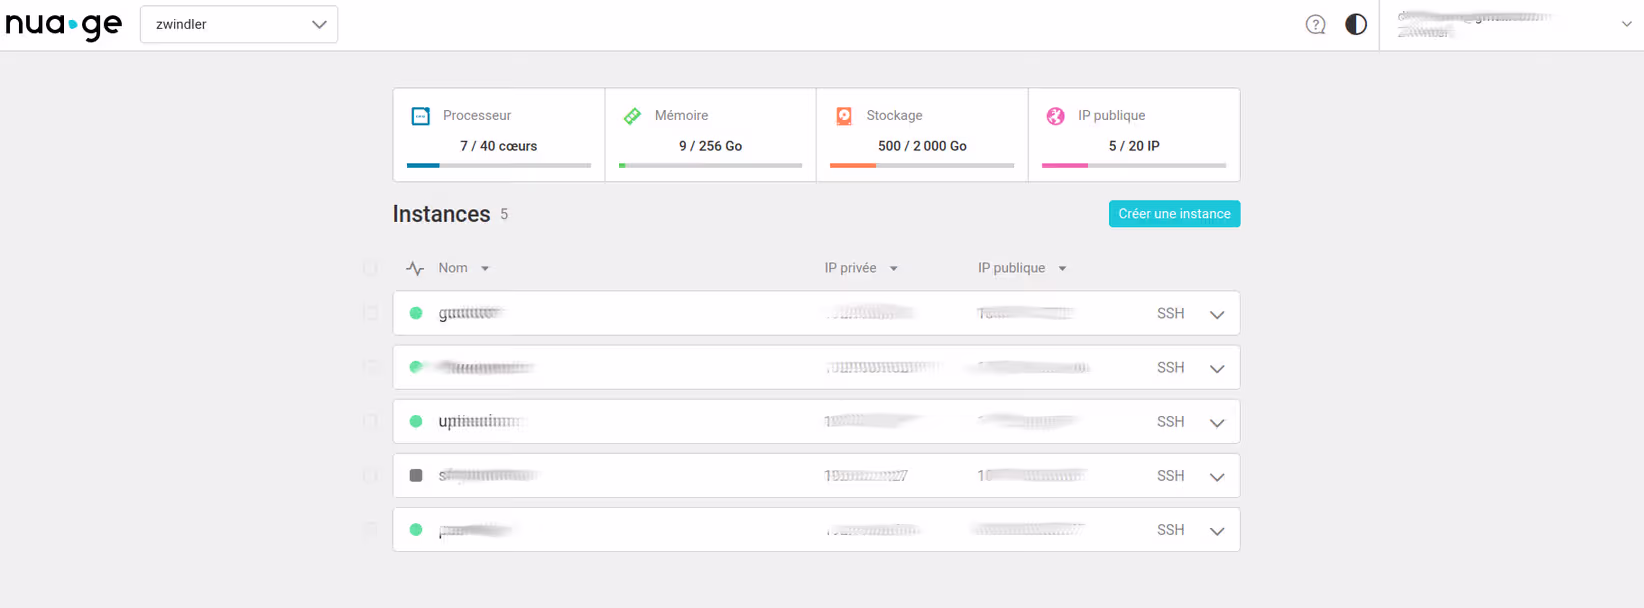Check the third instance row checkbox
Image resolution: width=1644 pixels, height=608 pixels.
click(x=370, y=422)
